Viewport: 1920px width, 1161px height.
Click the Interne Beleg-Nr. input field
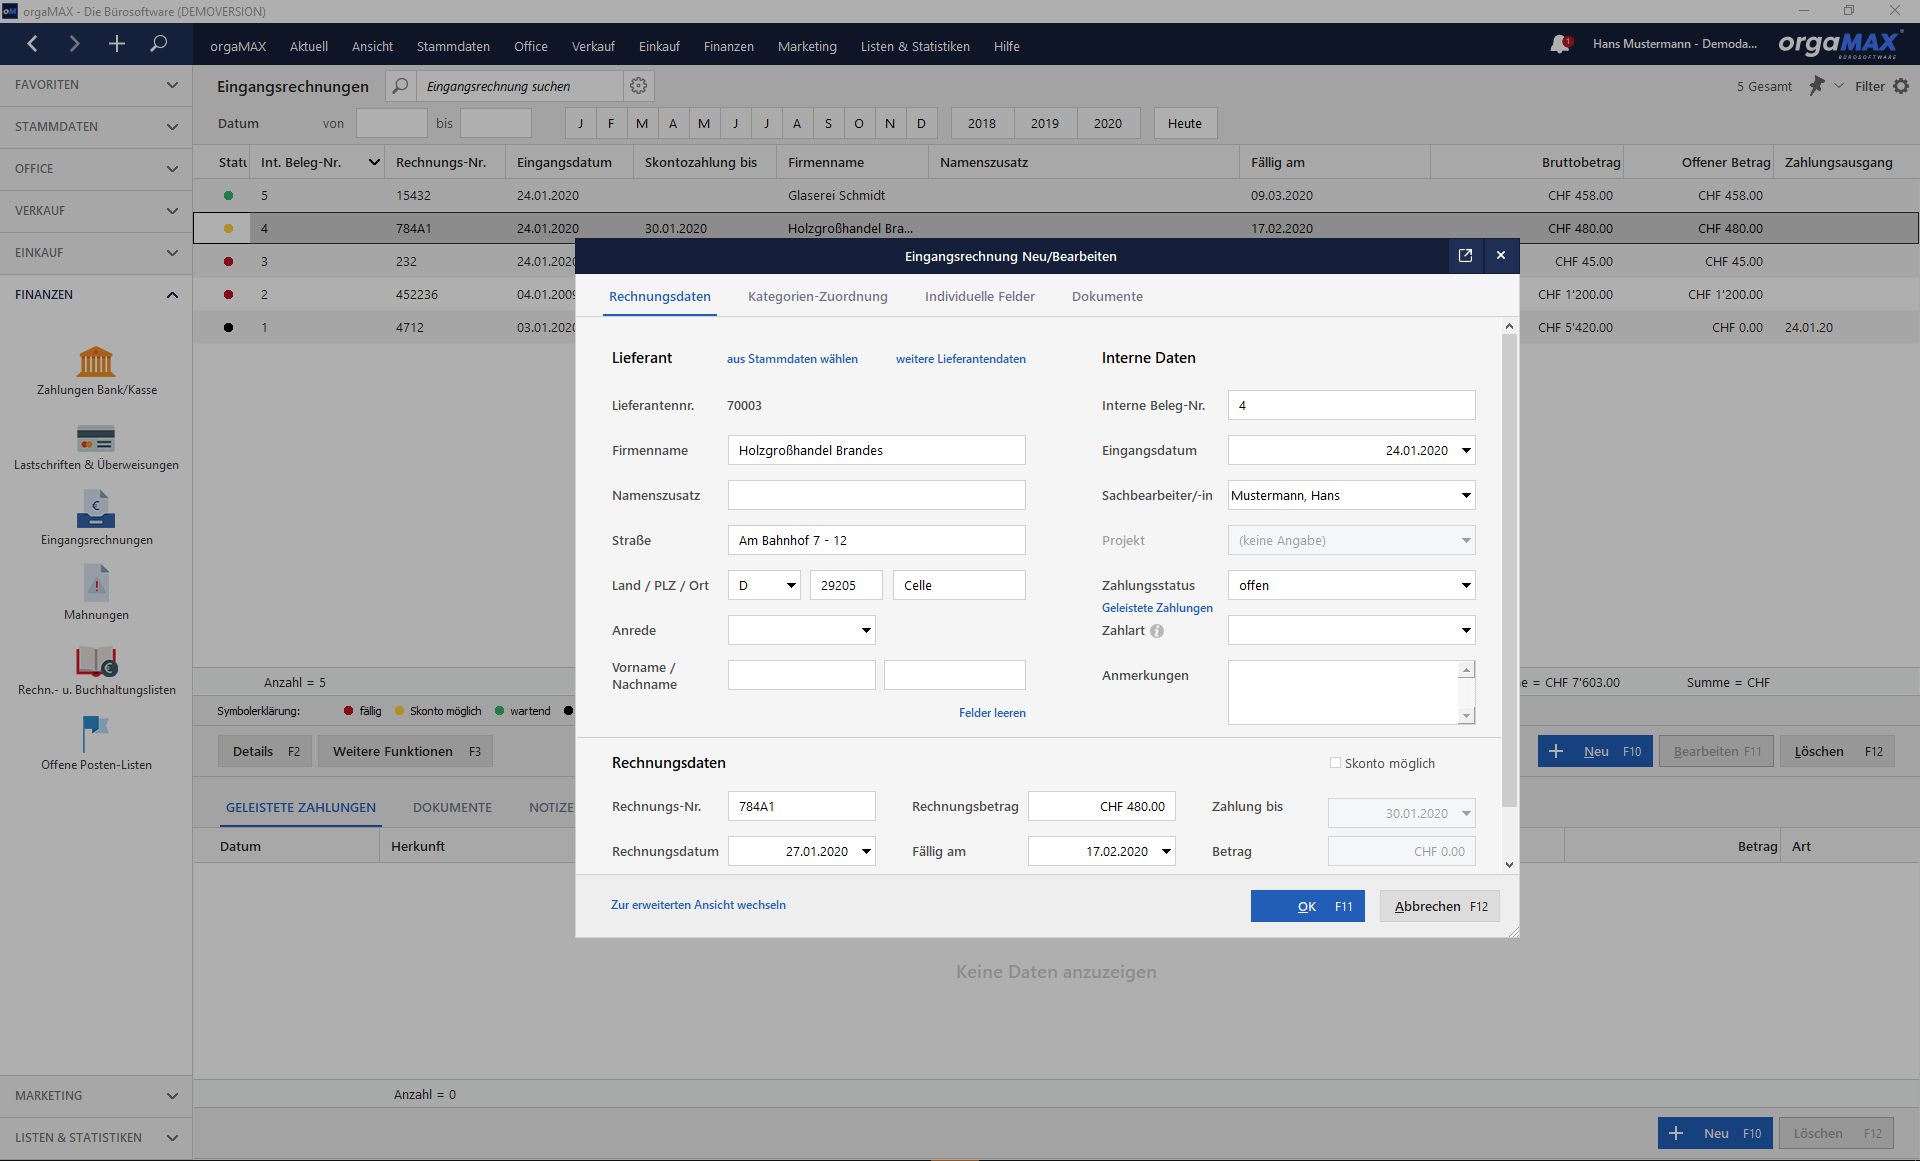tap(1351, 406)
